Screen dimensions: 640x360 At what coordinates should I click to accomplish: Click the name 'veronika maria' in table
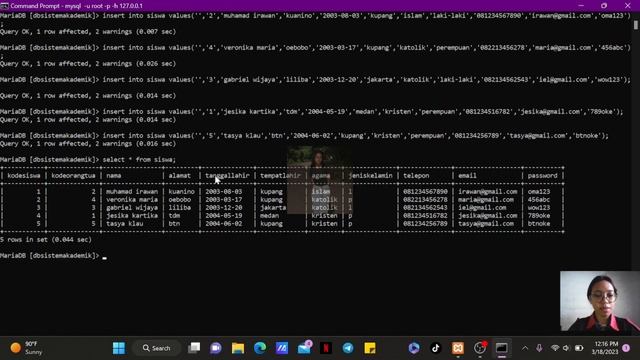132,200
